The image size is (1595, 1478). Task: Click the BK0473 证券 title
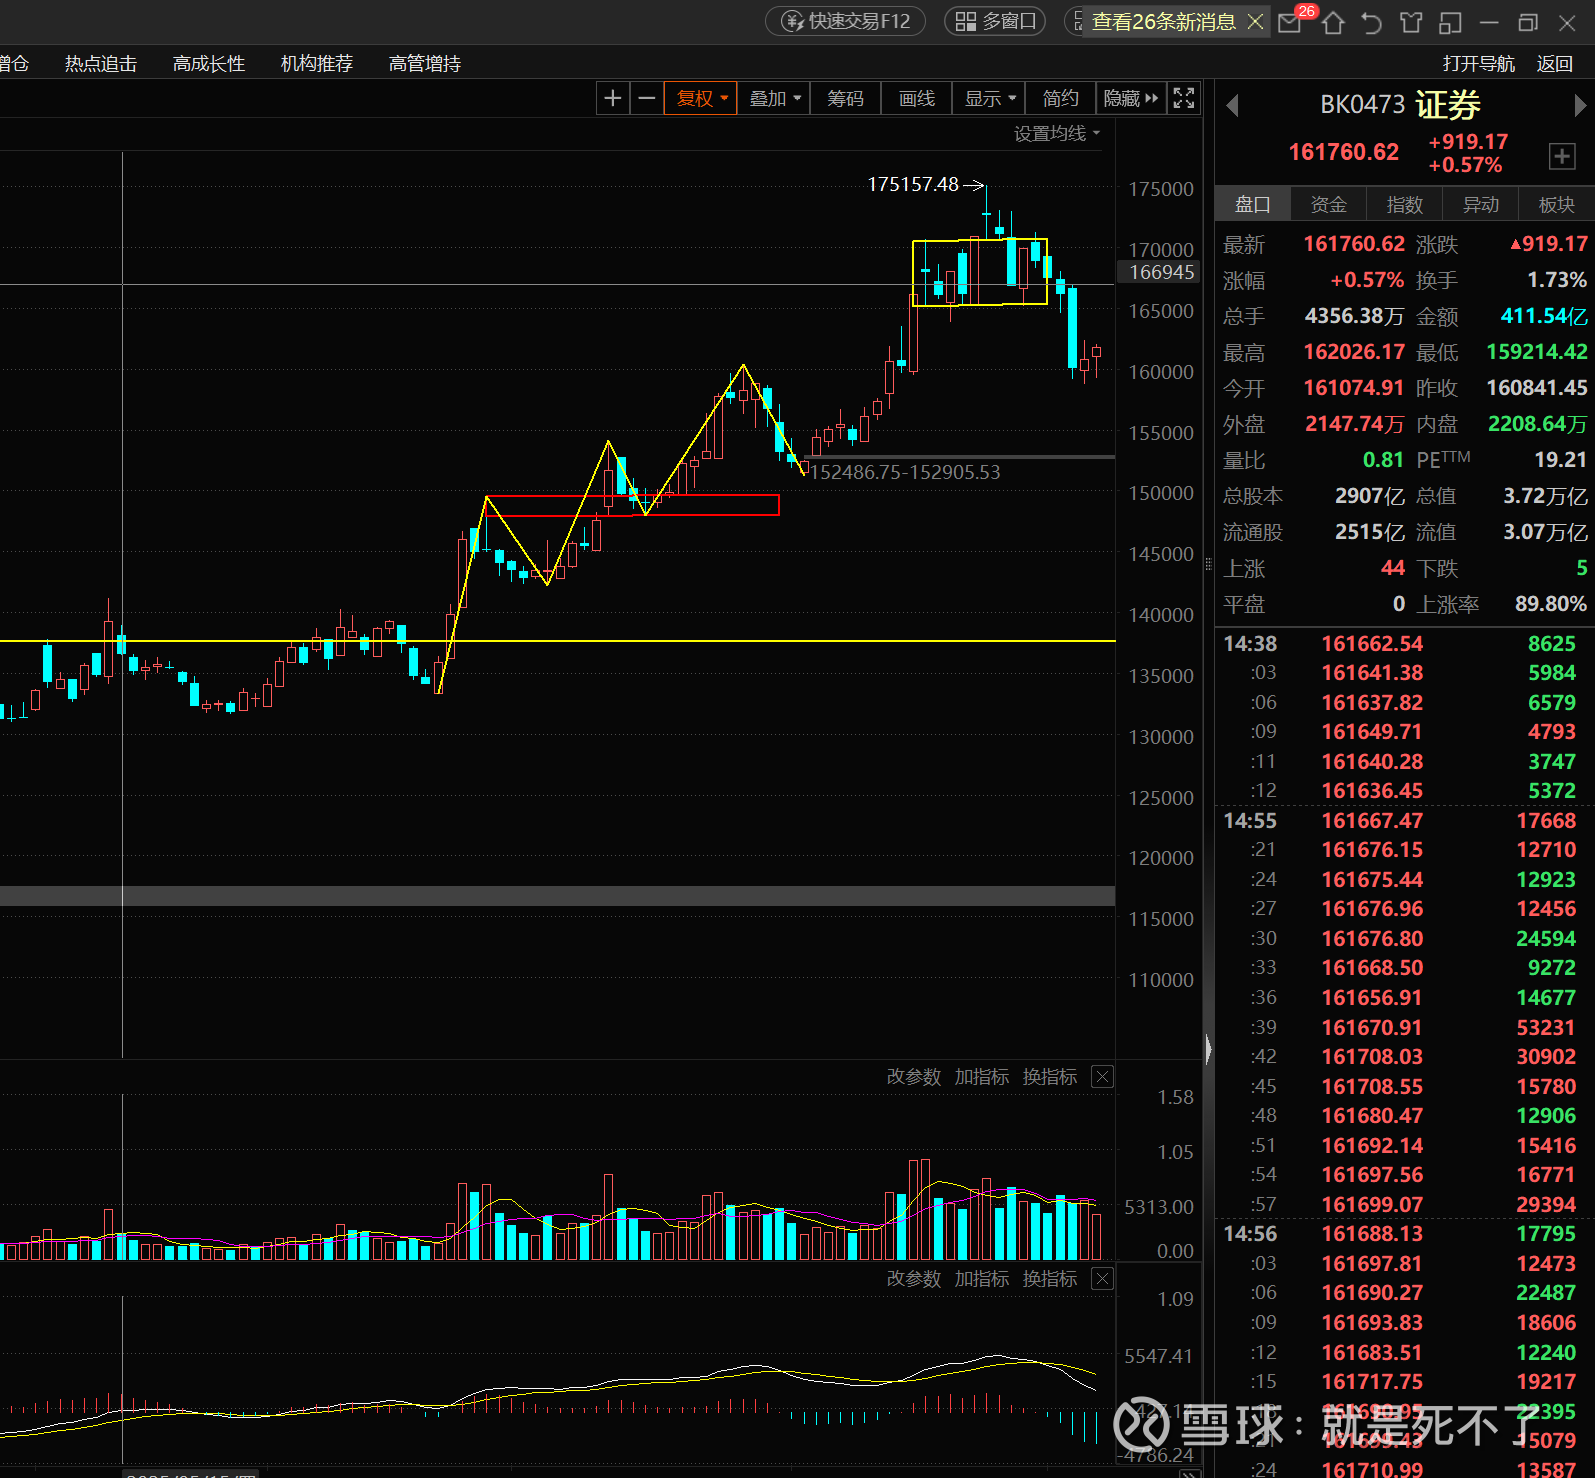point(1400,105)
